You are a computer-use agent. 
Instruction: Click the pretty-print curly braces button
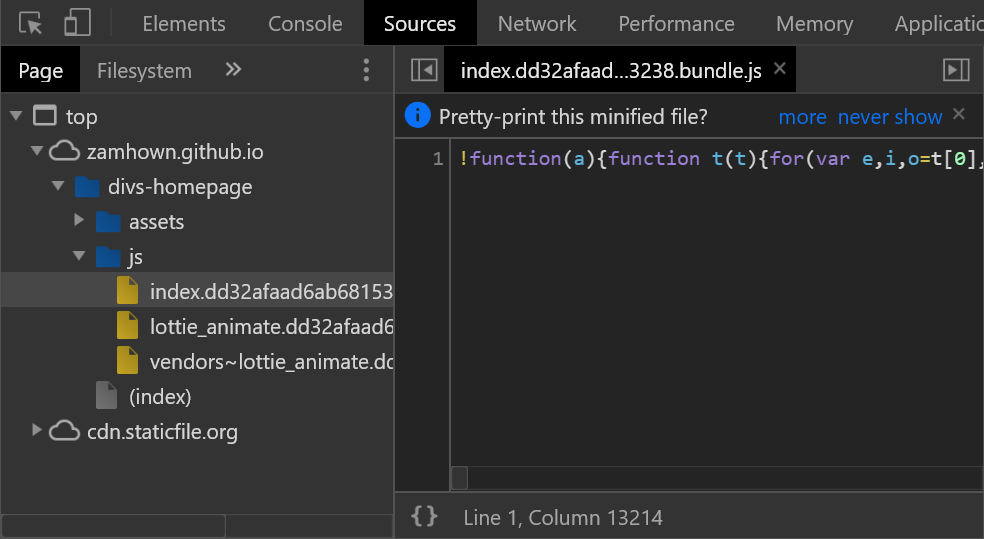[x=424, y=516]
